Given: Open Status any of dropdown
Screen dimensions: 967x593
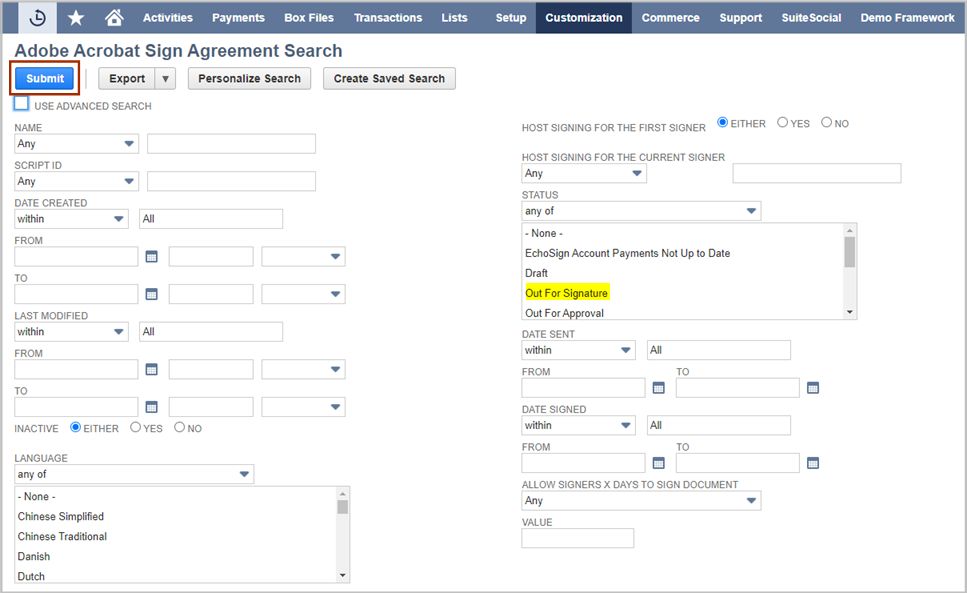Looking at the screenshot, I should click(x=641, y=211).
